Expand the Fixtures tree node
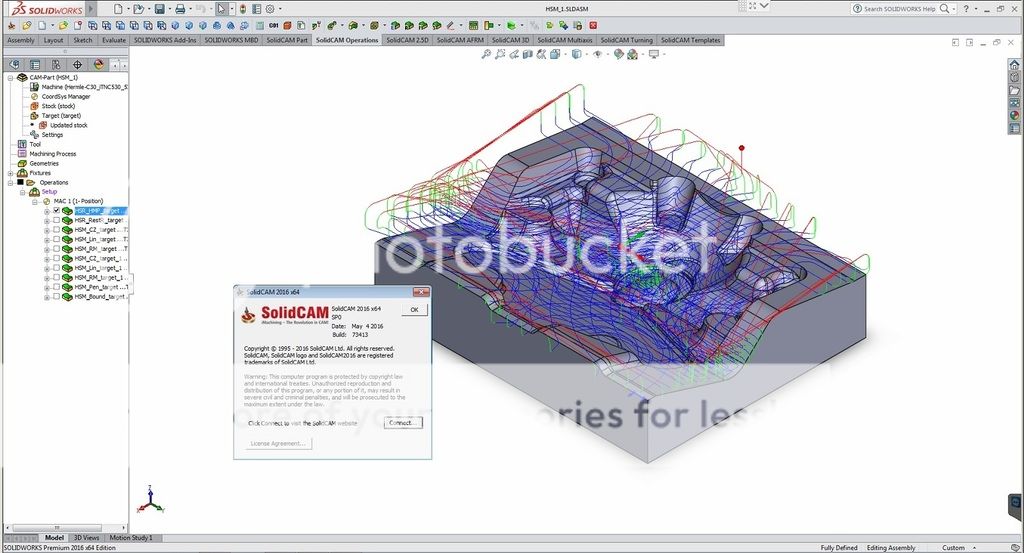Image resolution: width=1024 pixels, height=553 pixels. 10,173
